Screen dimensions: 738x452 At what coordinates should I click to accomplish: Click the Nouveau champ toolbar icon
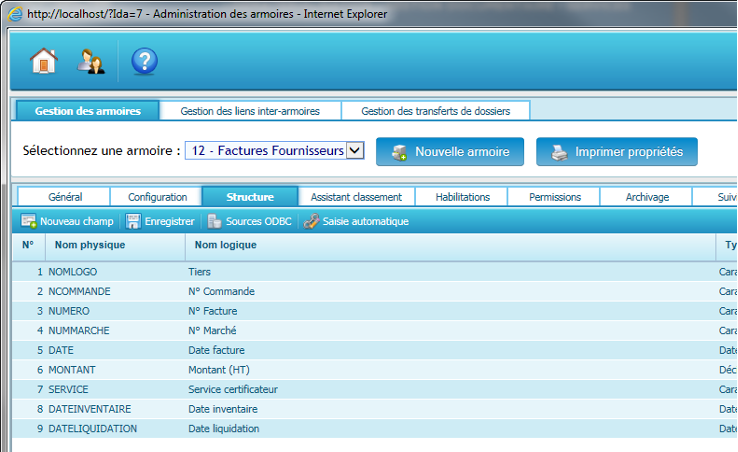(x=29, y=221)
